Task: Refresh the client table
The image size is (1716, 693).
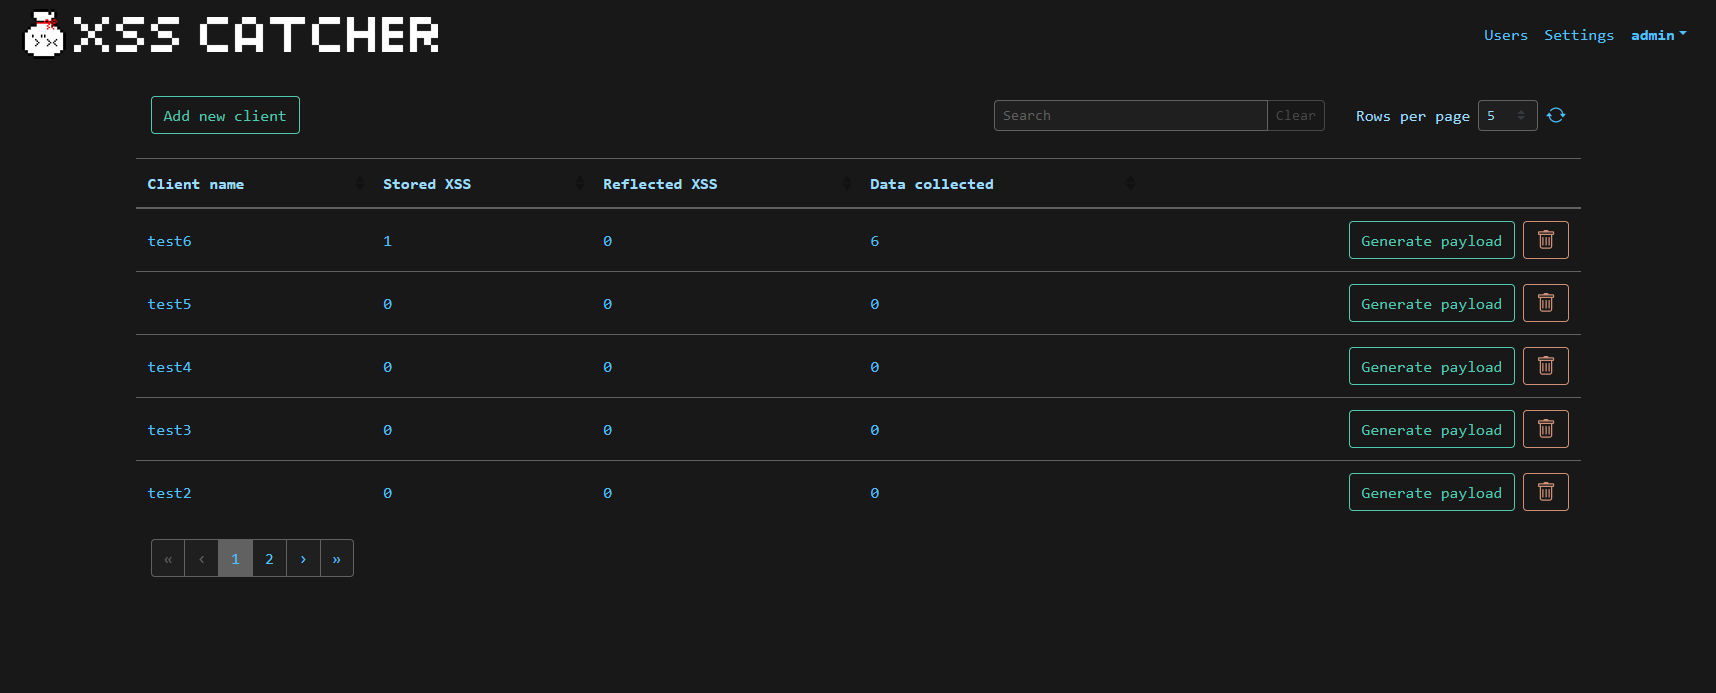Action: tap(1556, 115)
